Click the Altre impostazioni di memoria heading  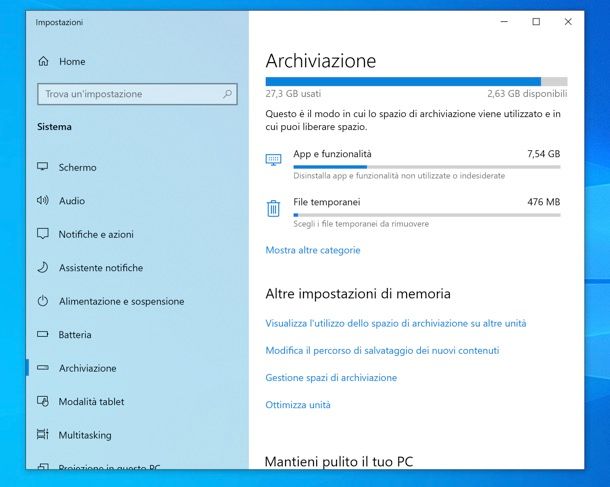tap(358, 294)
